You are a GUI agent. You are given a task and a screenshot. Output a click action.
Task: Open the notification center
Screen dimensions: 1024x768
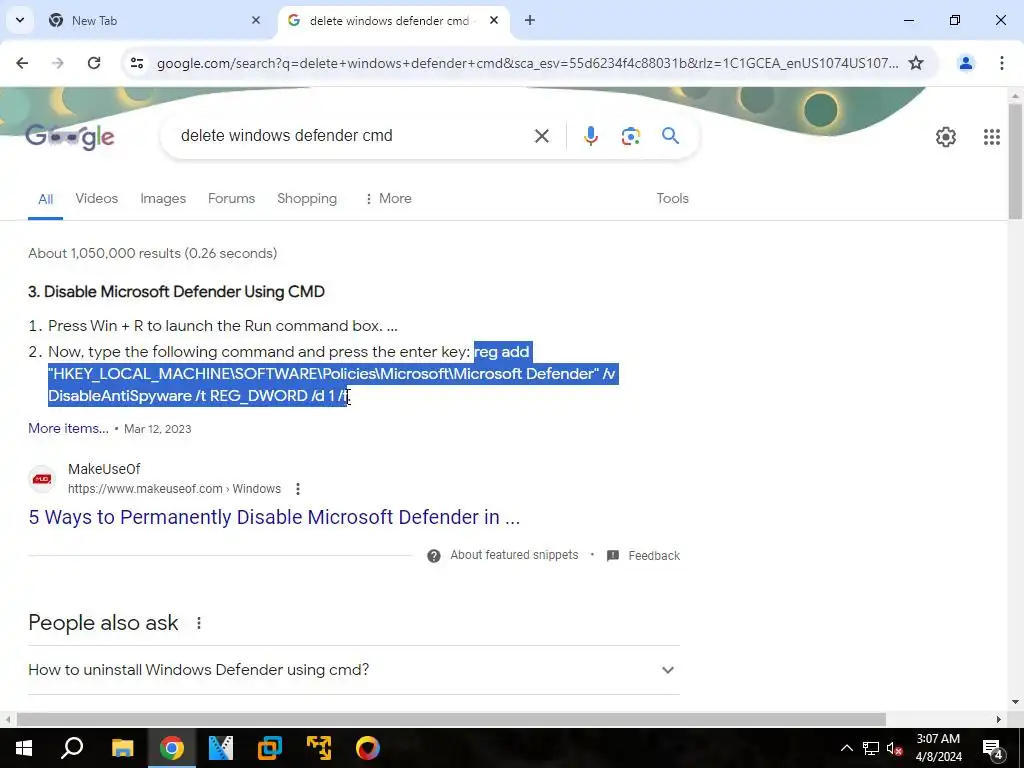point(993,748)
